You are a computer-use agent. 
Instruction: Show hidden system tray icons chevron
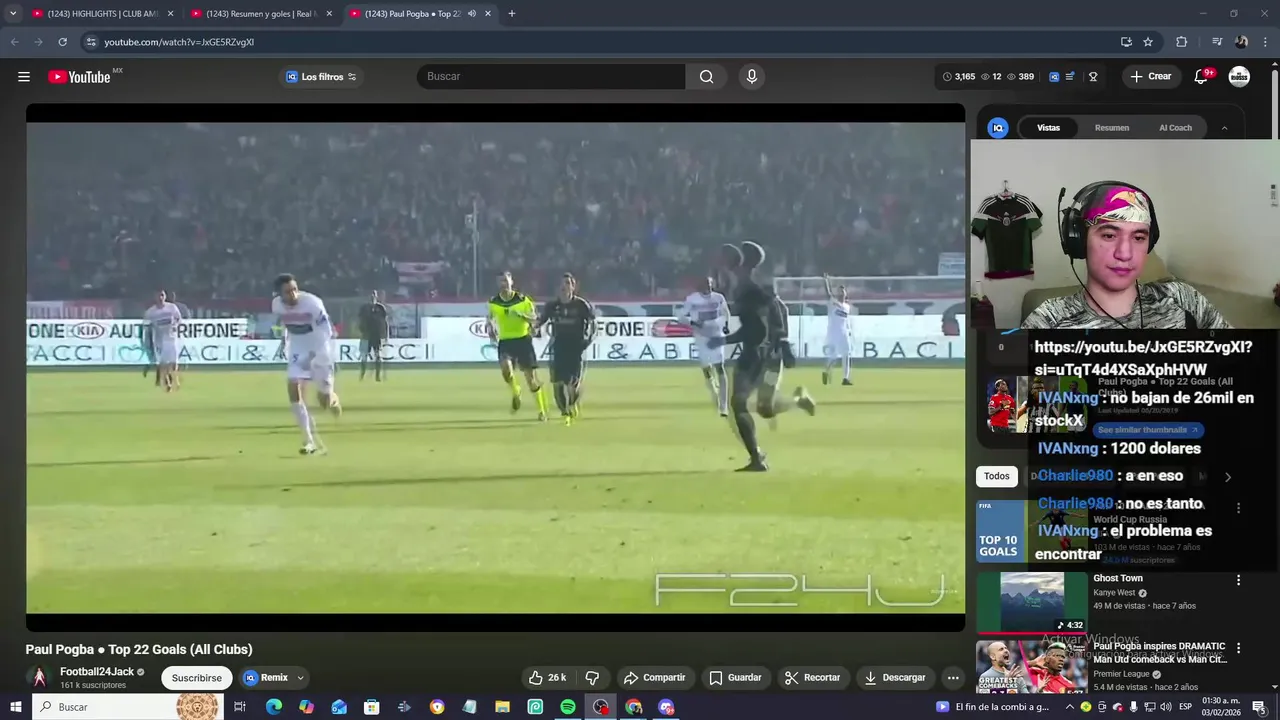click(1069, 707)
